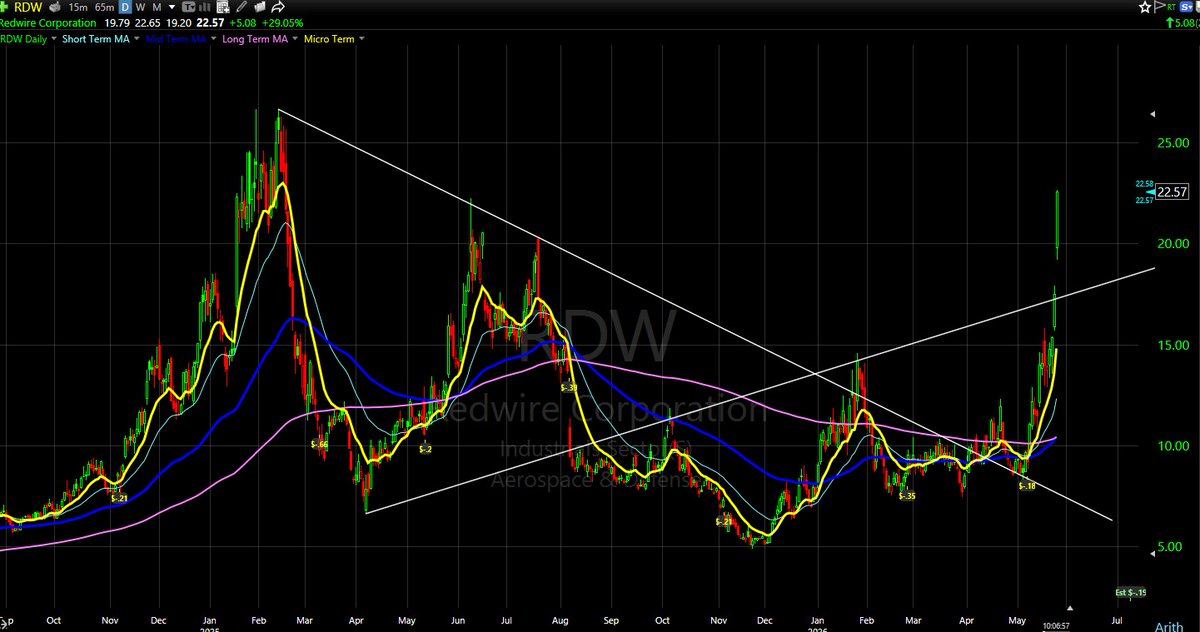This screenshot has height=632, width=1200.
Task: Expand the RDW Daily plot menu
Action: click(54, 39)
